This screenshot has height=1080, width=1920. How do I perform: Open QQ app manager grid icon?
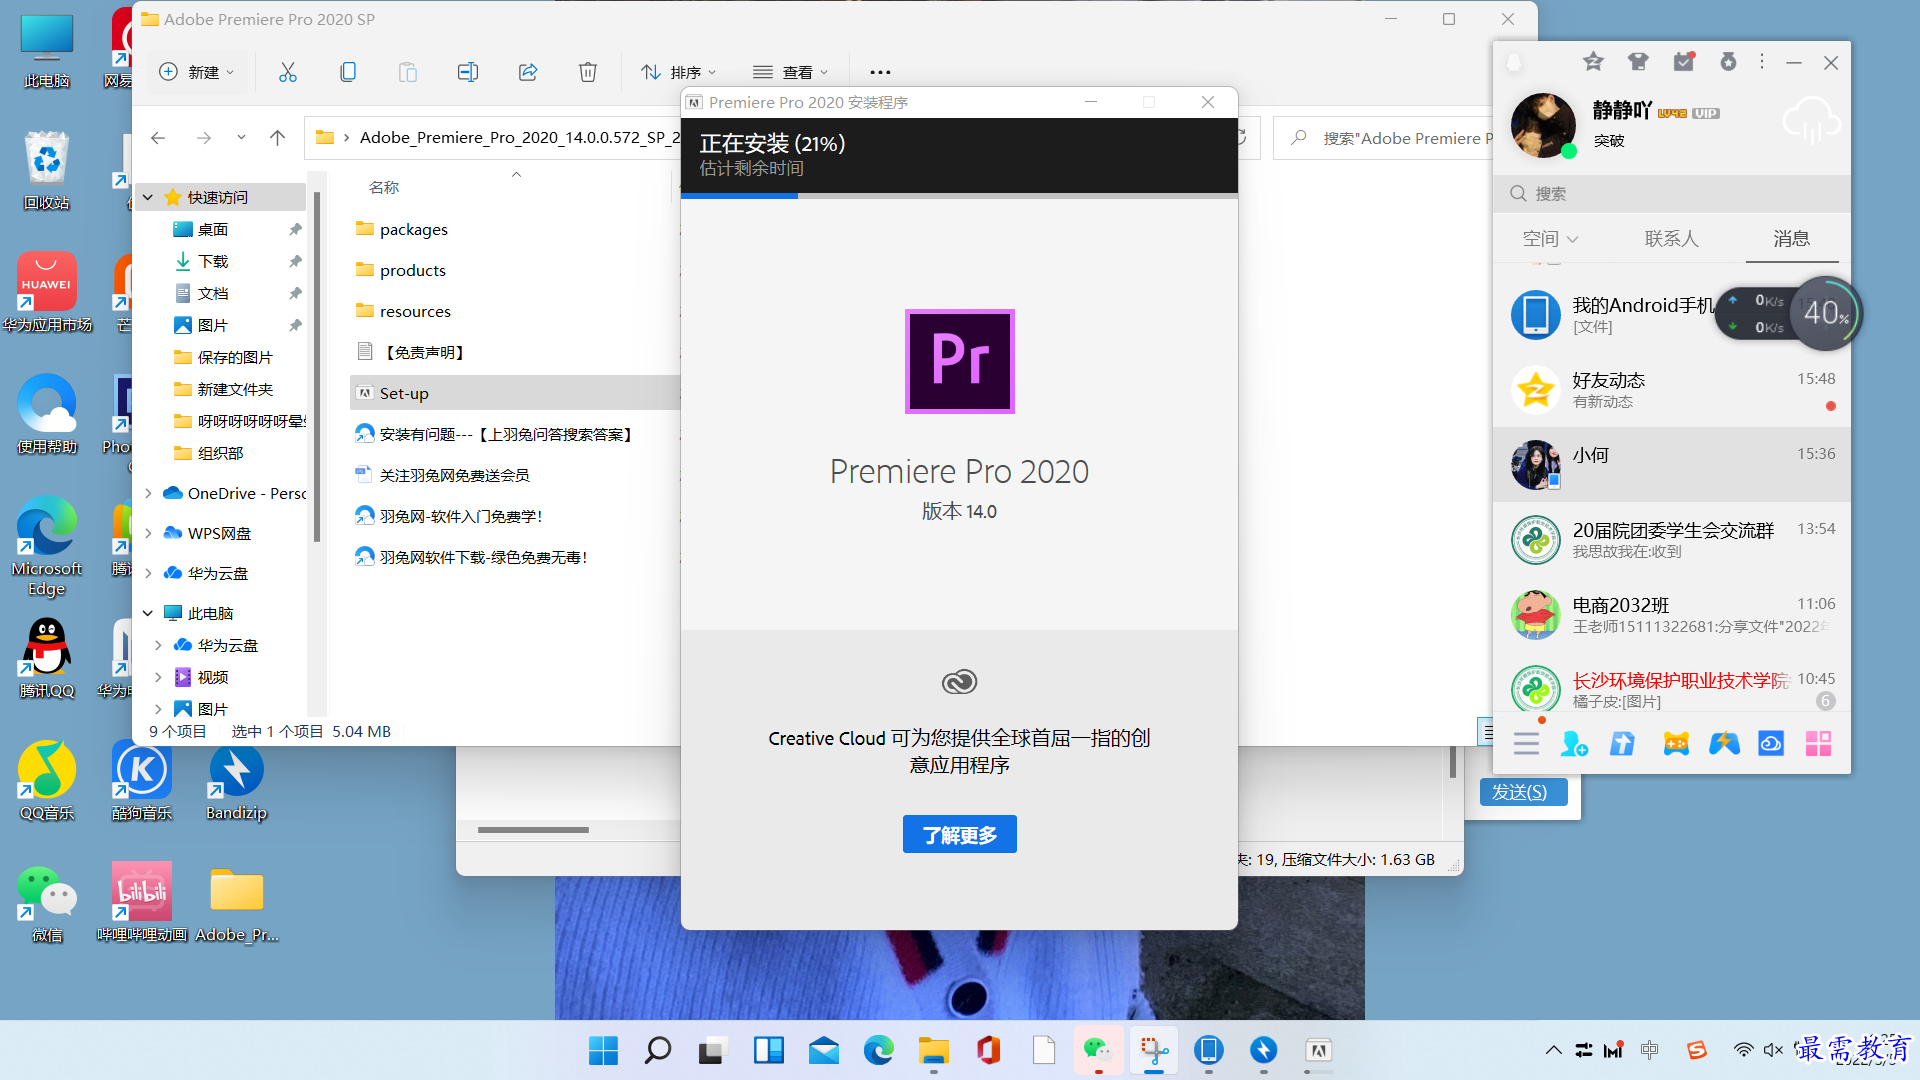pyautogui.click(x=1818, y=744)
